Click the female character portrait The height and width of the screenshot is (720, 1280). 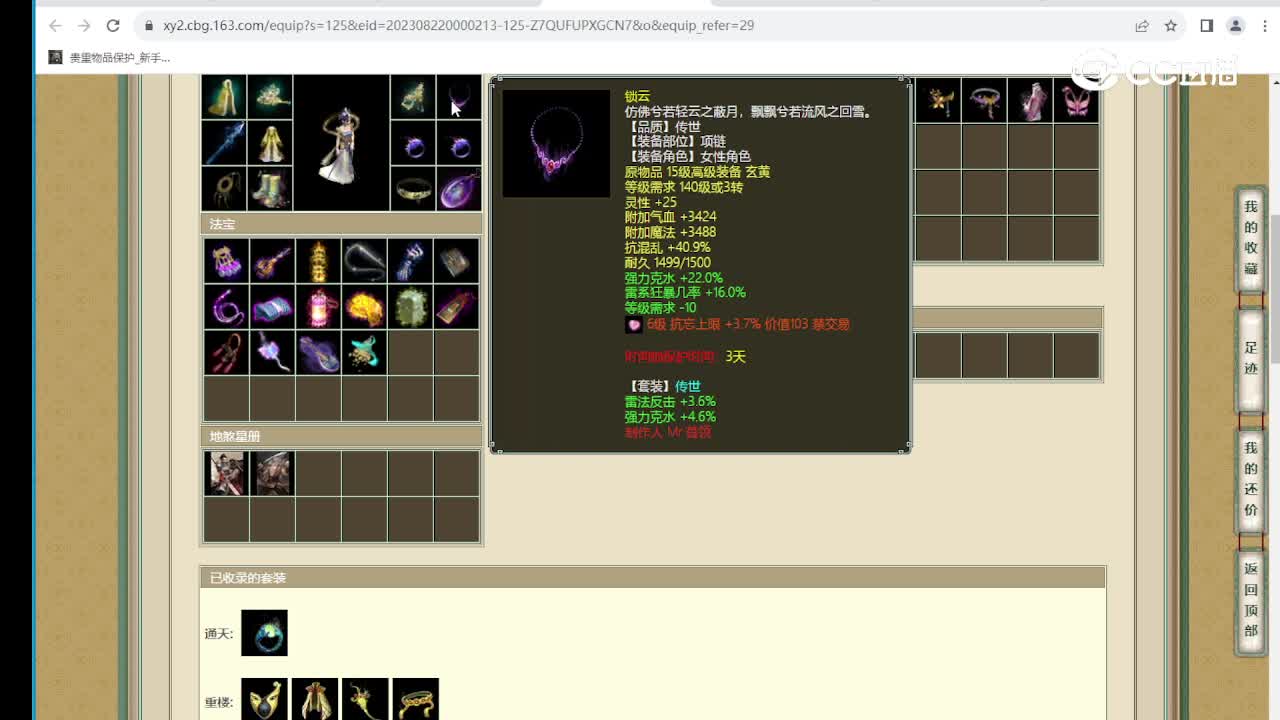point(341,143)
